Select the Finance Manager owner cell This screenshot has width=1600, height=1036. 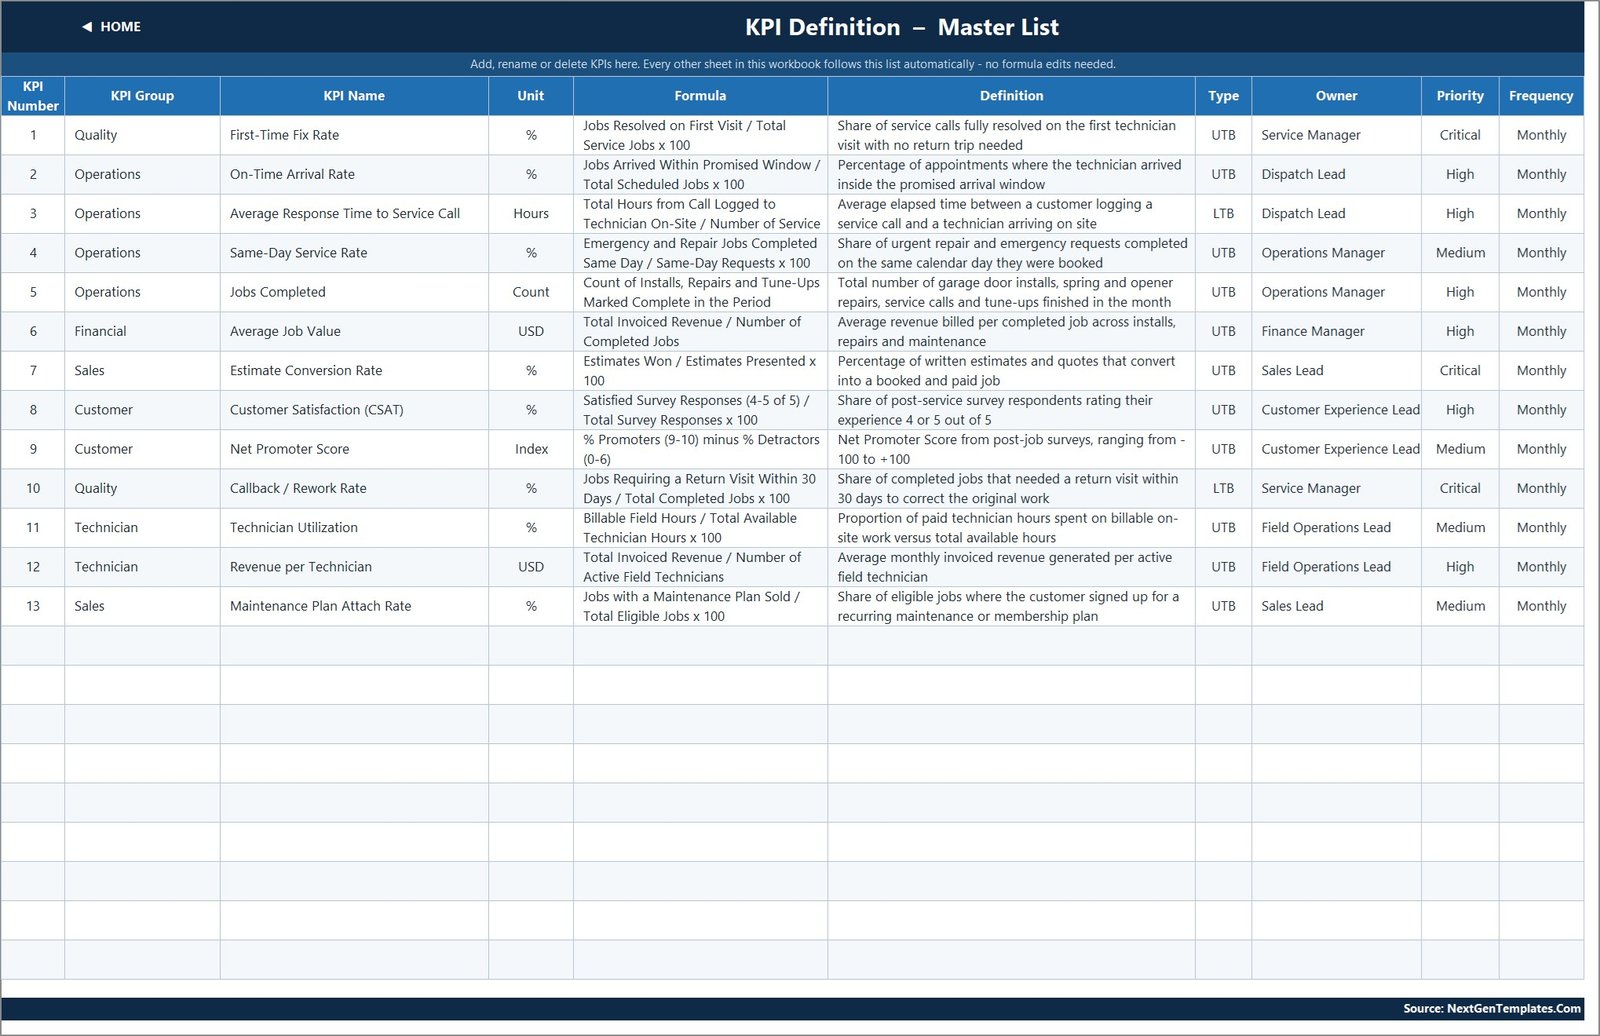click(x=1336, y=331)
